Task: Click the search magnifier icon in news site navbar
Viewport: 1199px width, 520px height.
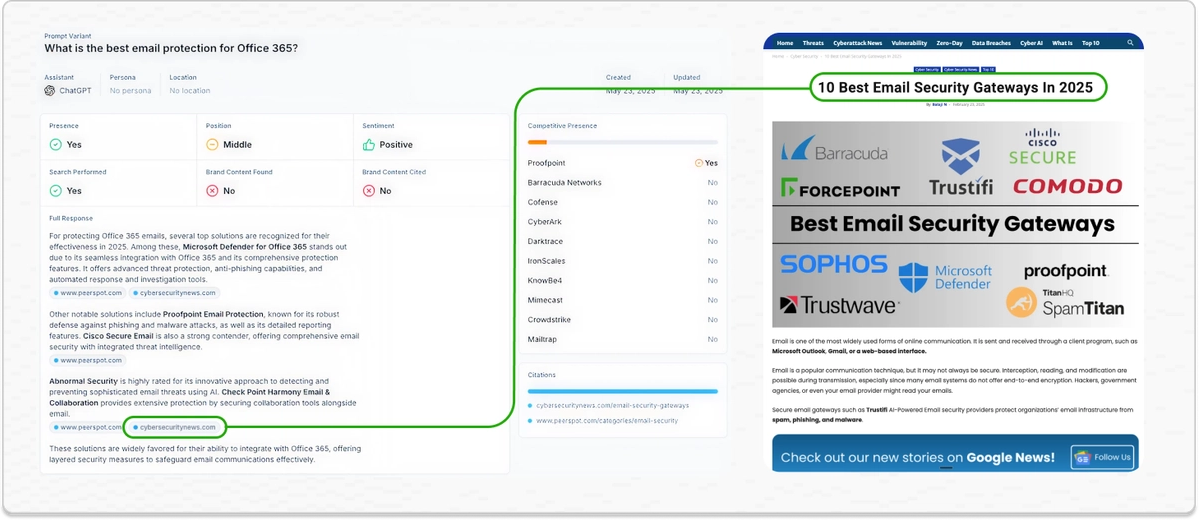Action: (x=1130, y=43)
